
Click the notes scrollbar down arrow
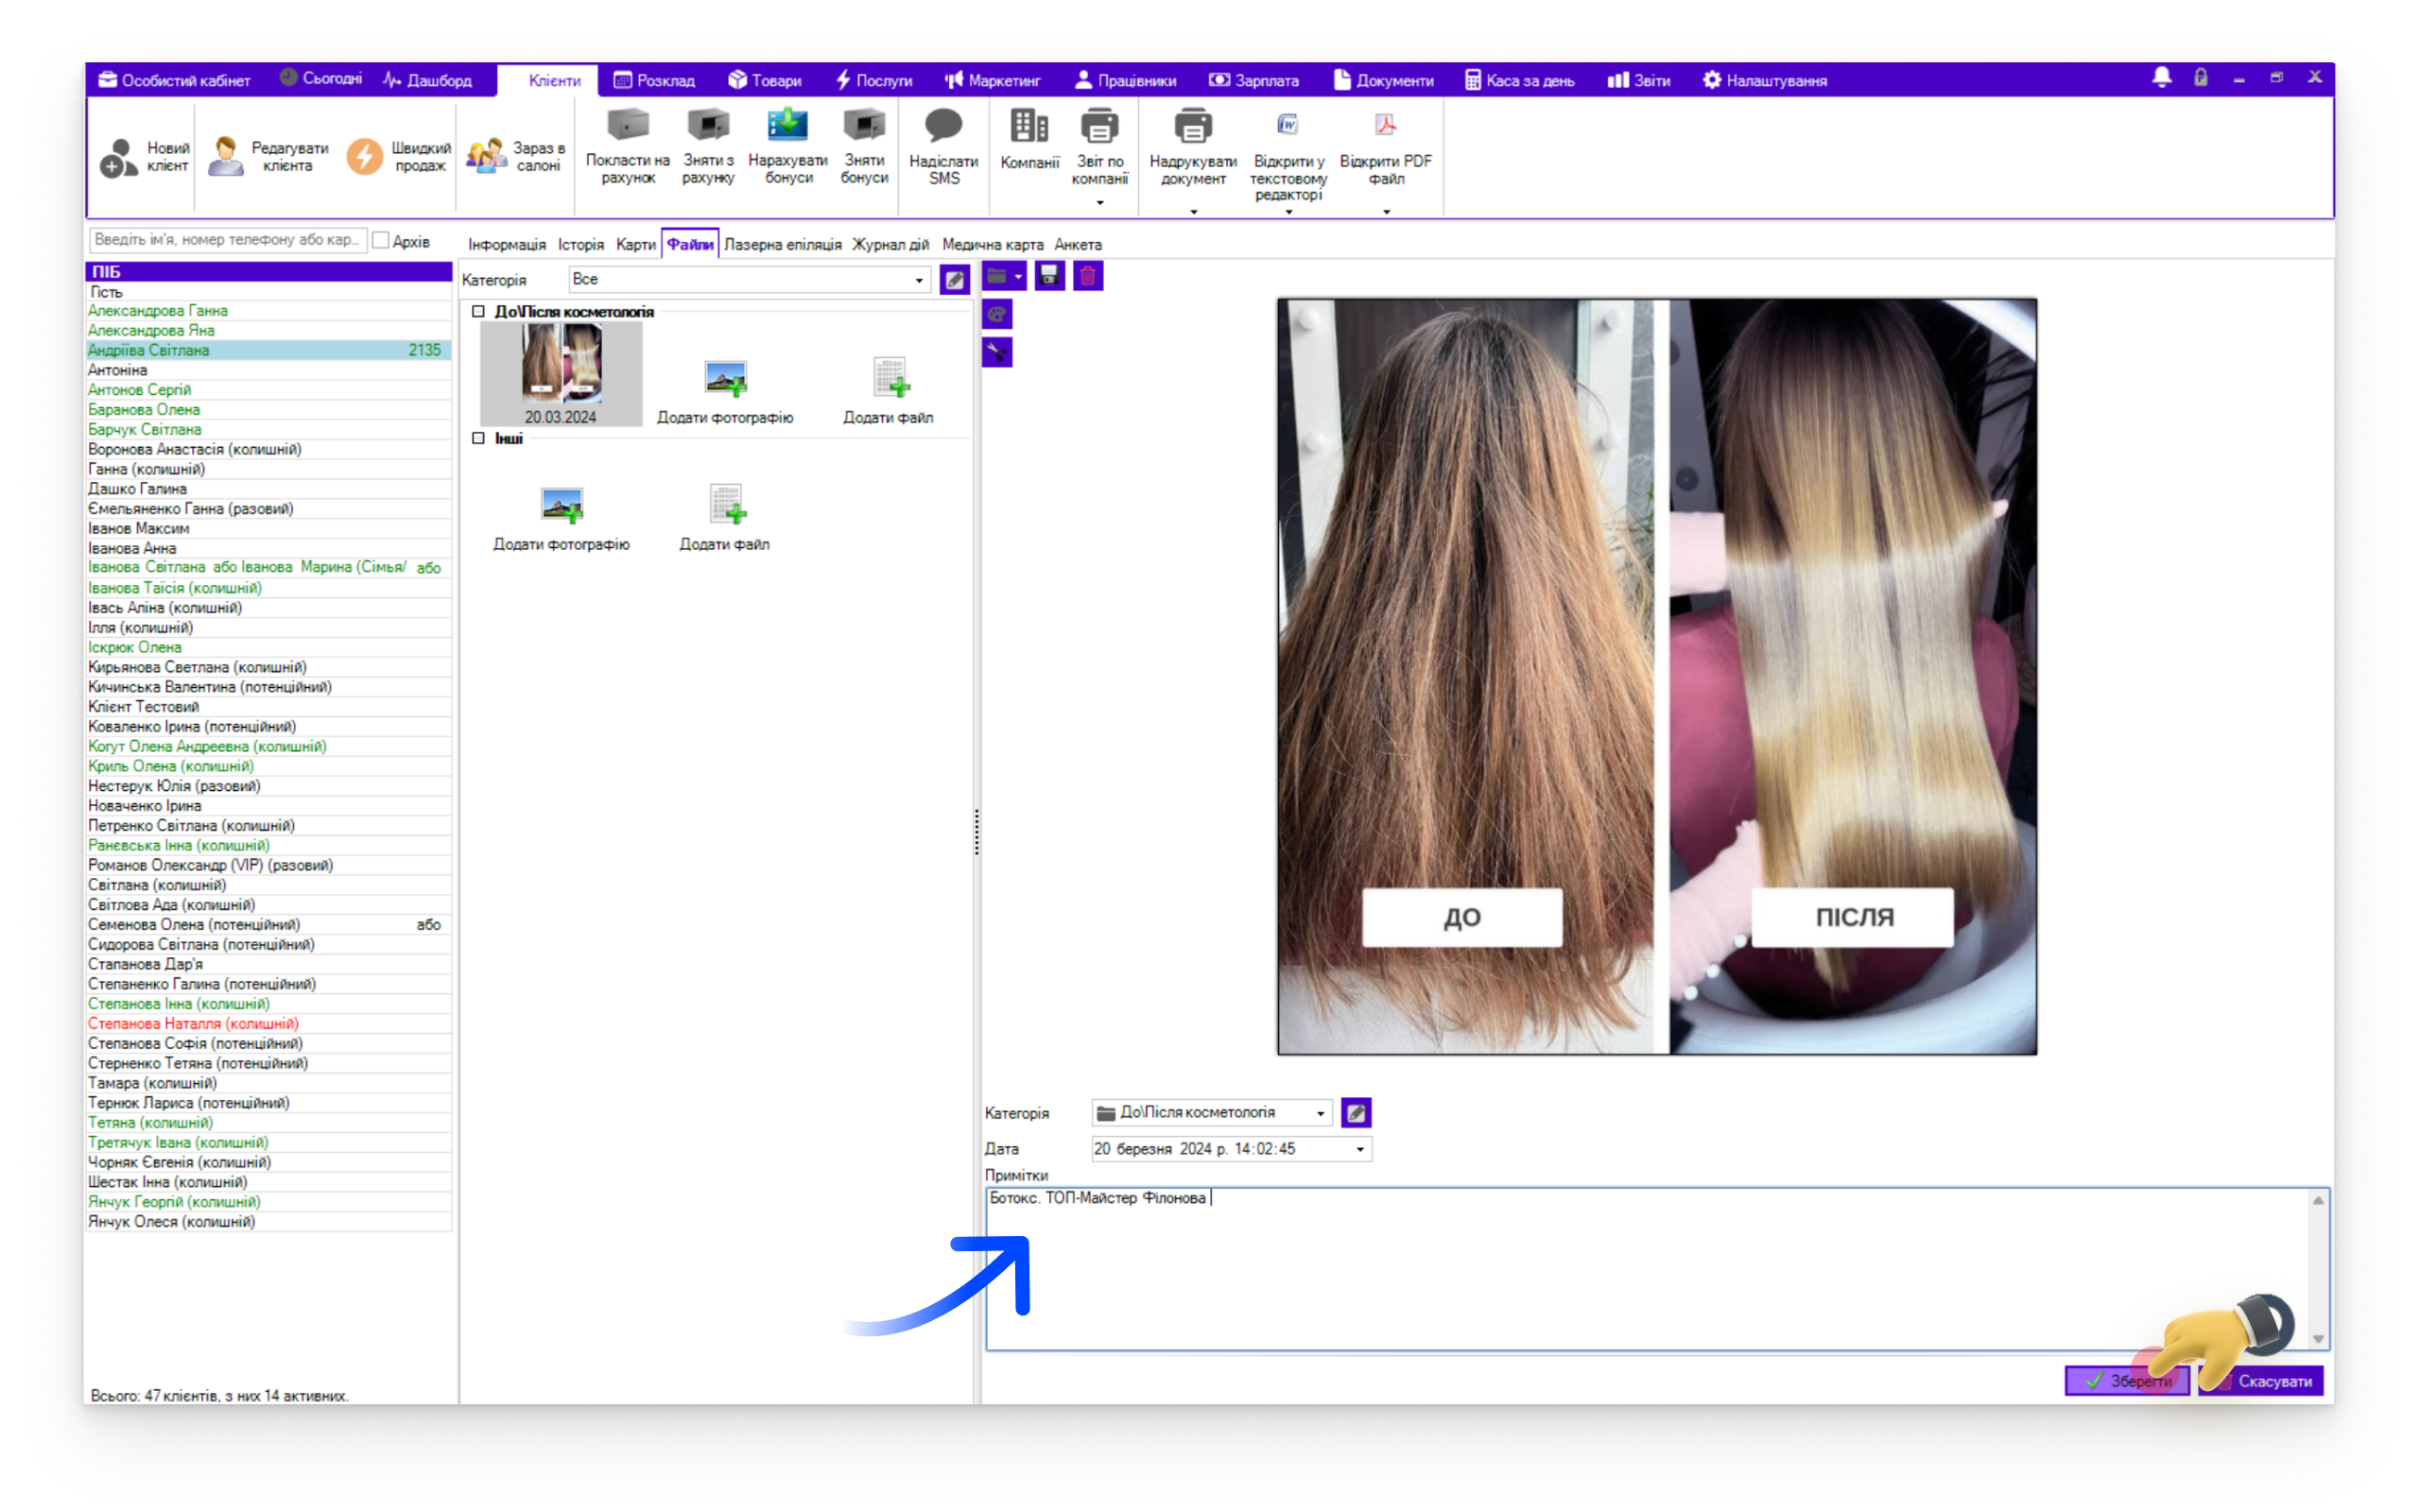(x=2318, y=1339)
